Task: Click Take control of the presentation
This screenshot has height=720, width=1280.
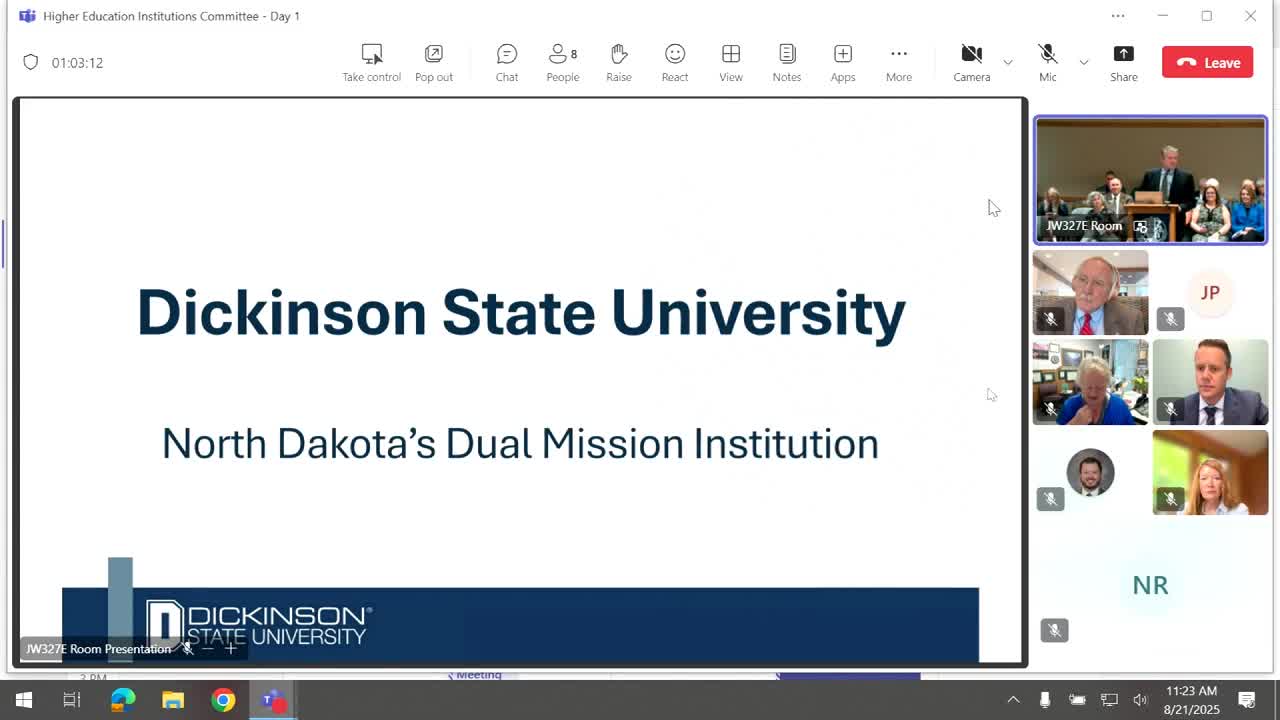Action: click(x=371, y=63)
